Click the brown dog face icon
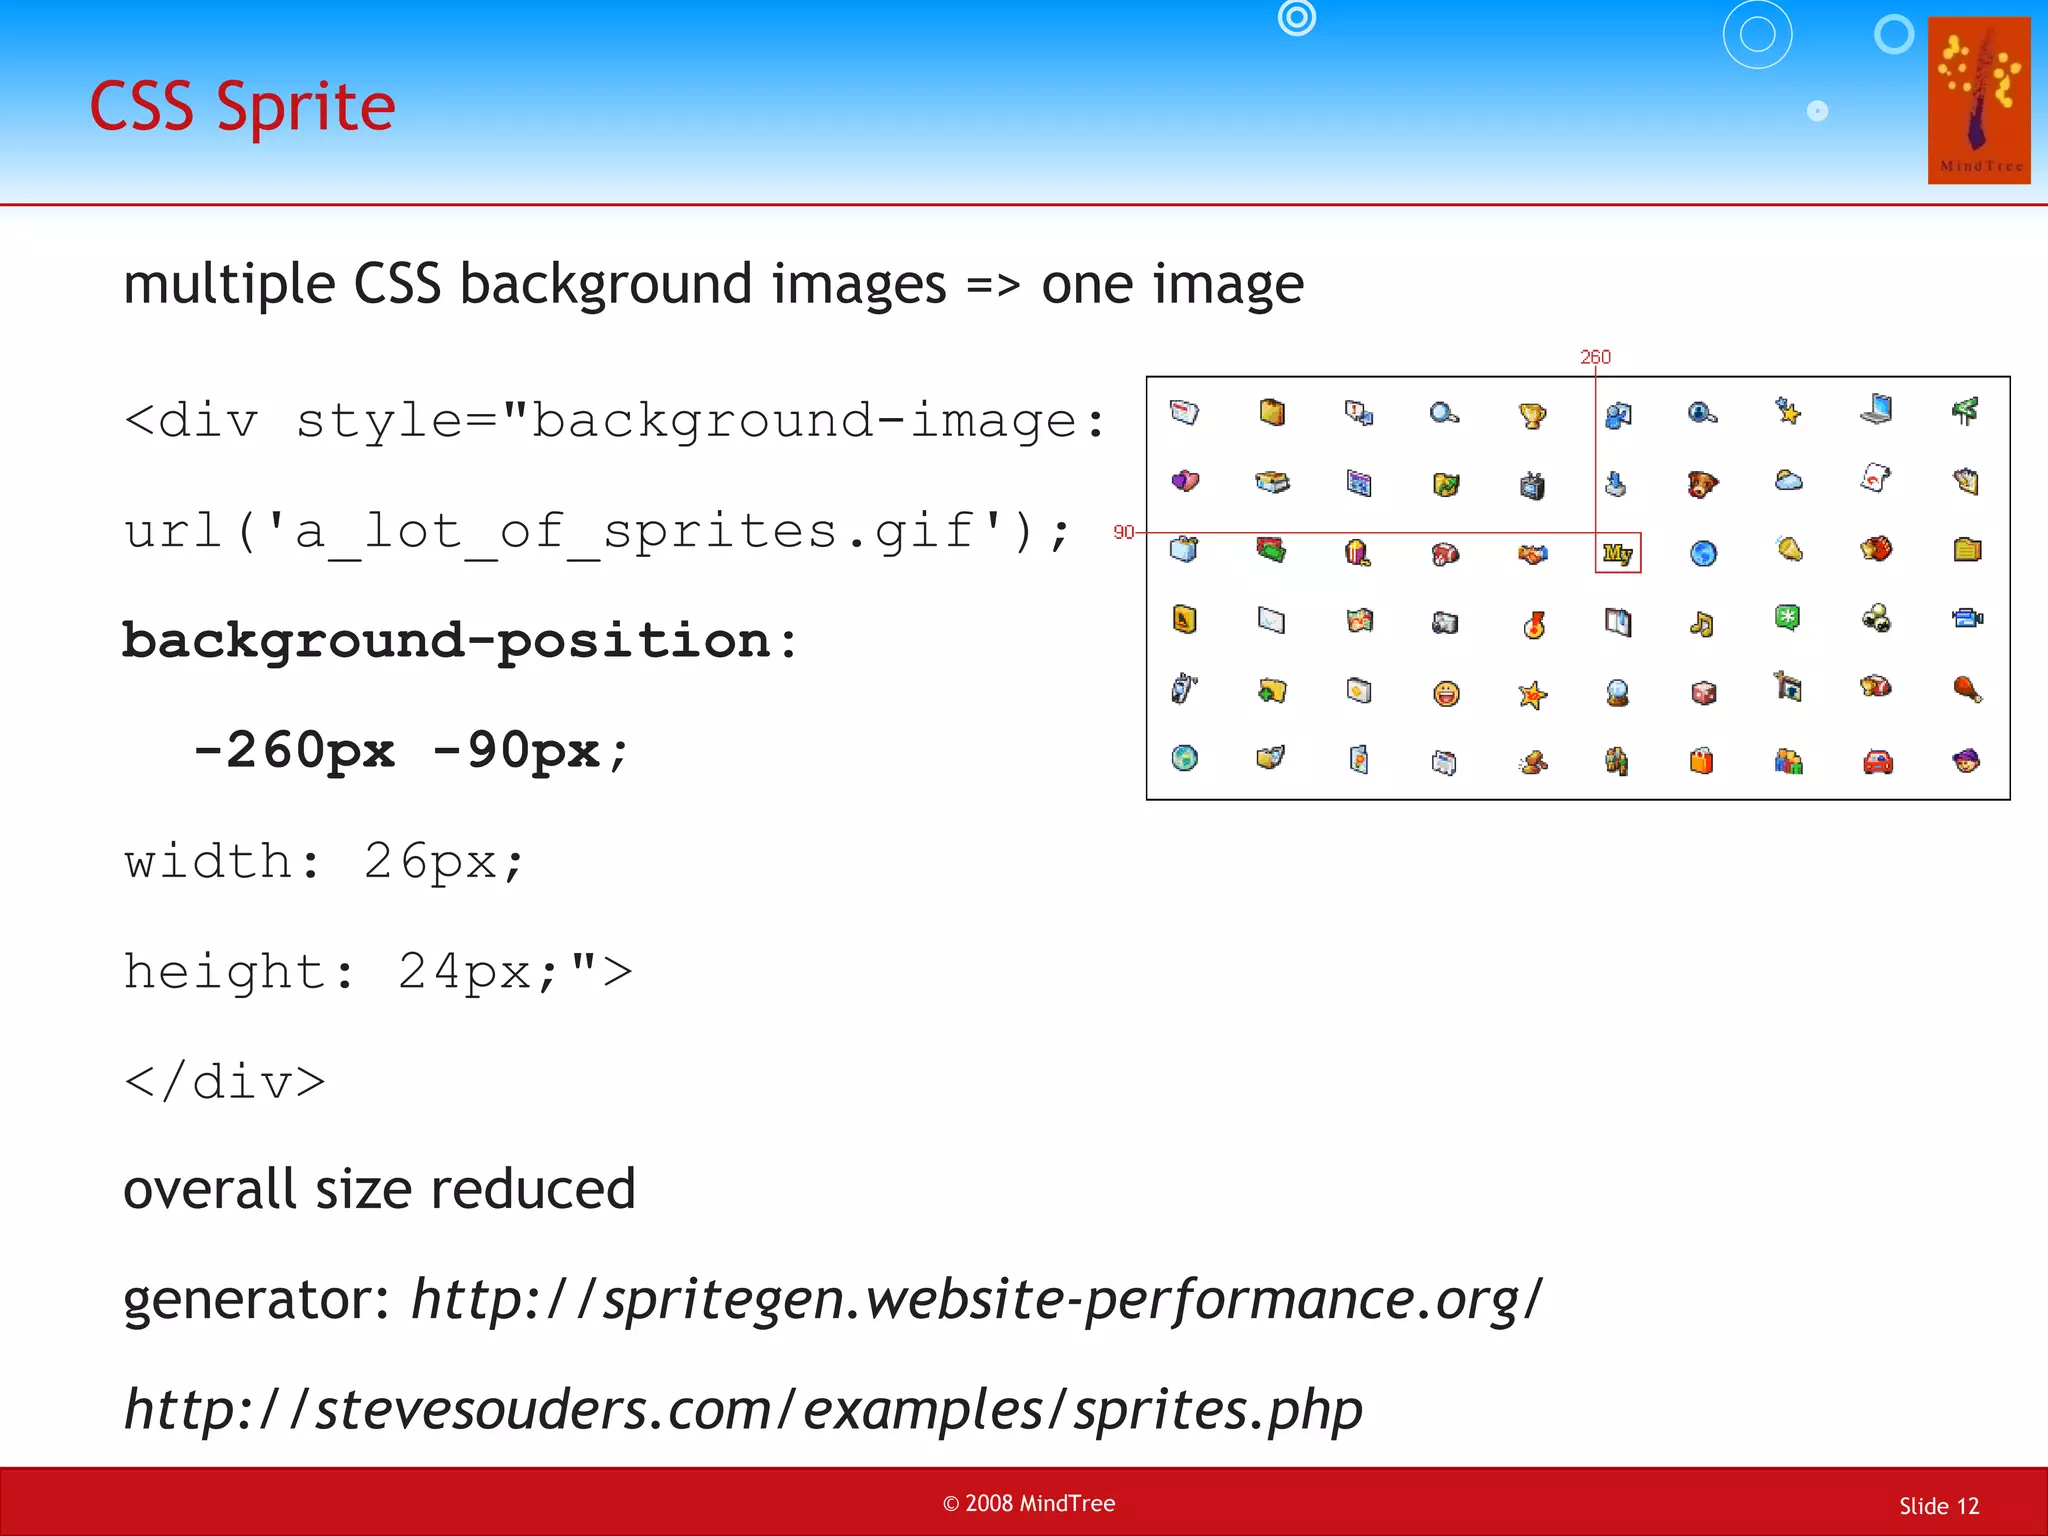The height and width of the screenshot is (1536, 2048). click(x=1702, y=484)
